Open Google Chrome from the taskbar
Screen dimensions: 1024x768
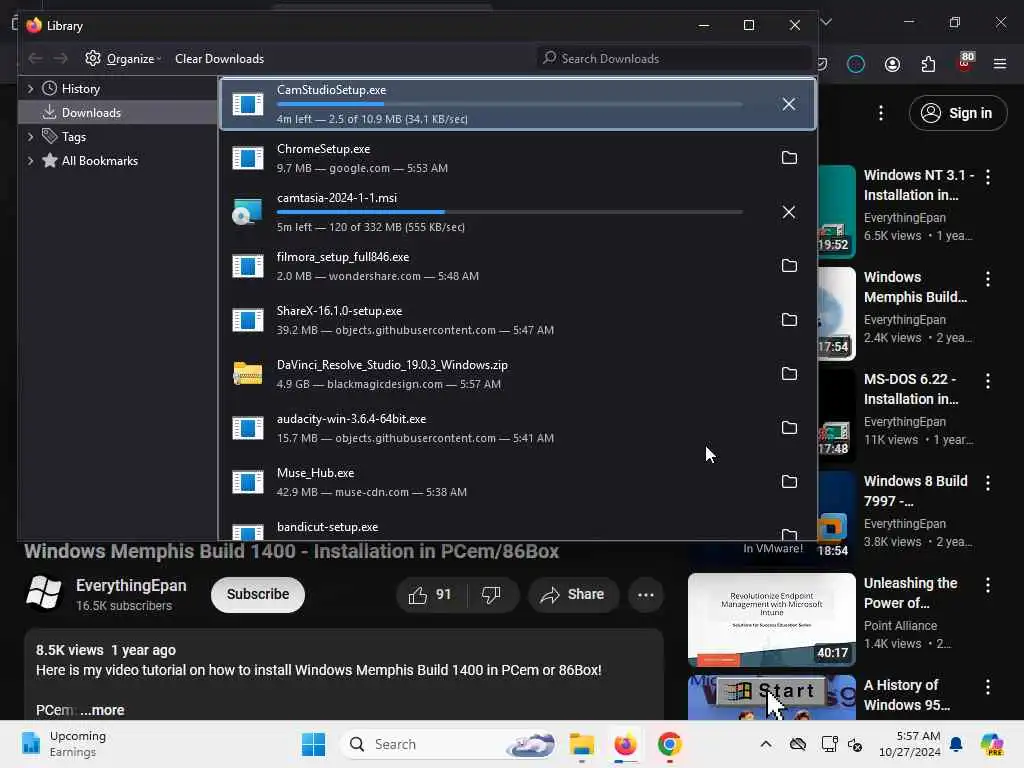coord(669,744)
